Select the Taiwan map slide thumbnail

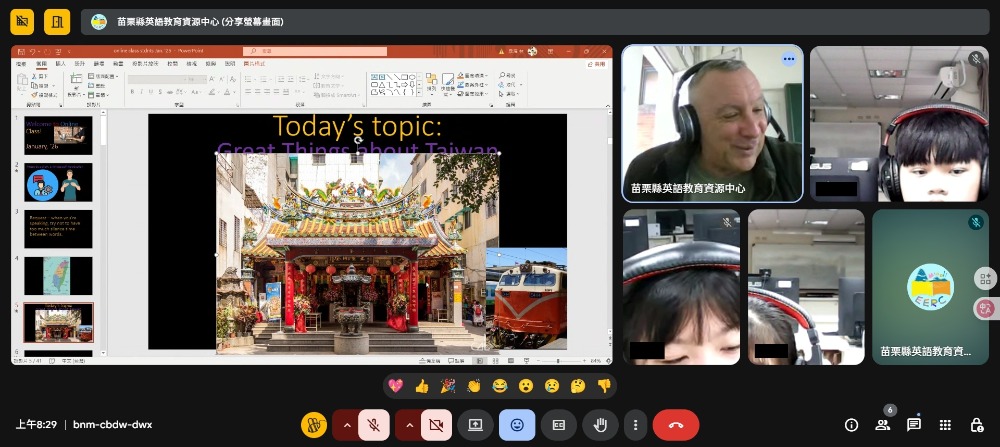point(58,276)
